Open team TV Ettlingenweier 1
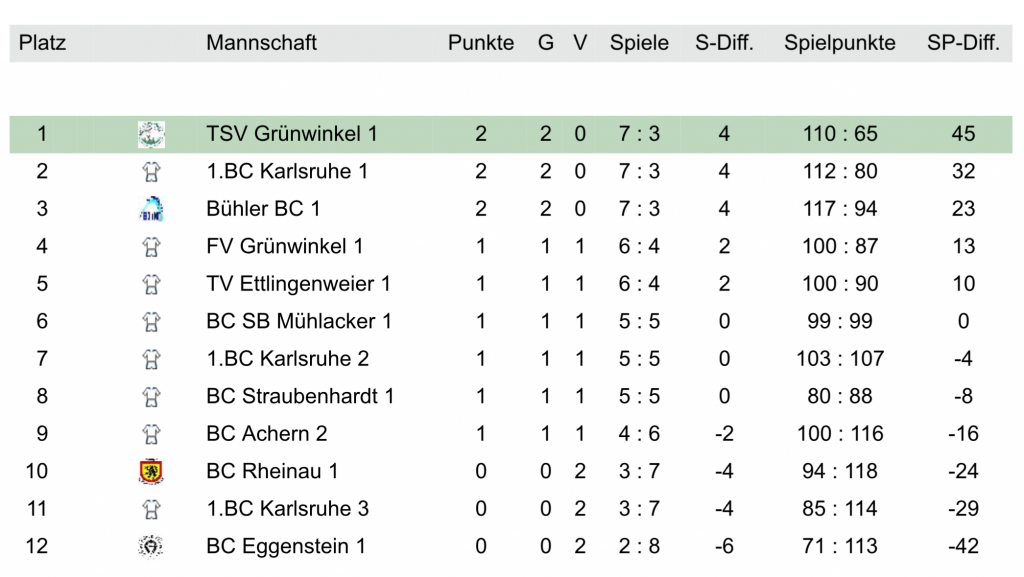The image size is (1024, 577). (x=297, y=284)
